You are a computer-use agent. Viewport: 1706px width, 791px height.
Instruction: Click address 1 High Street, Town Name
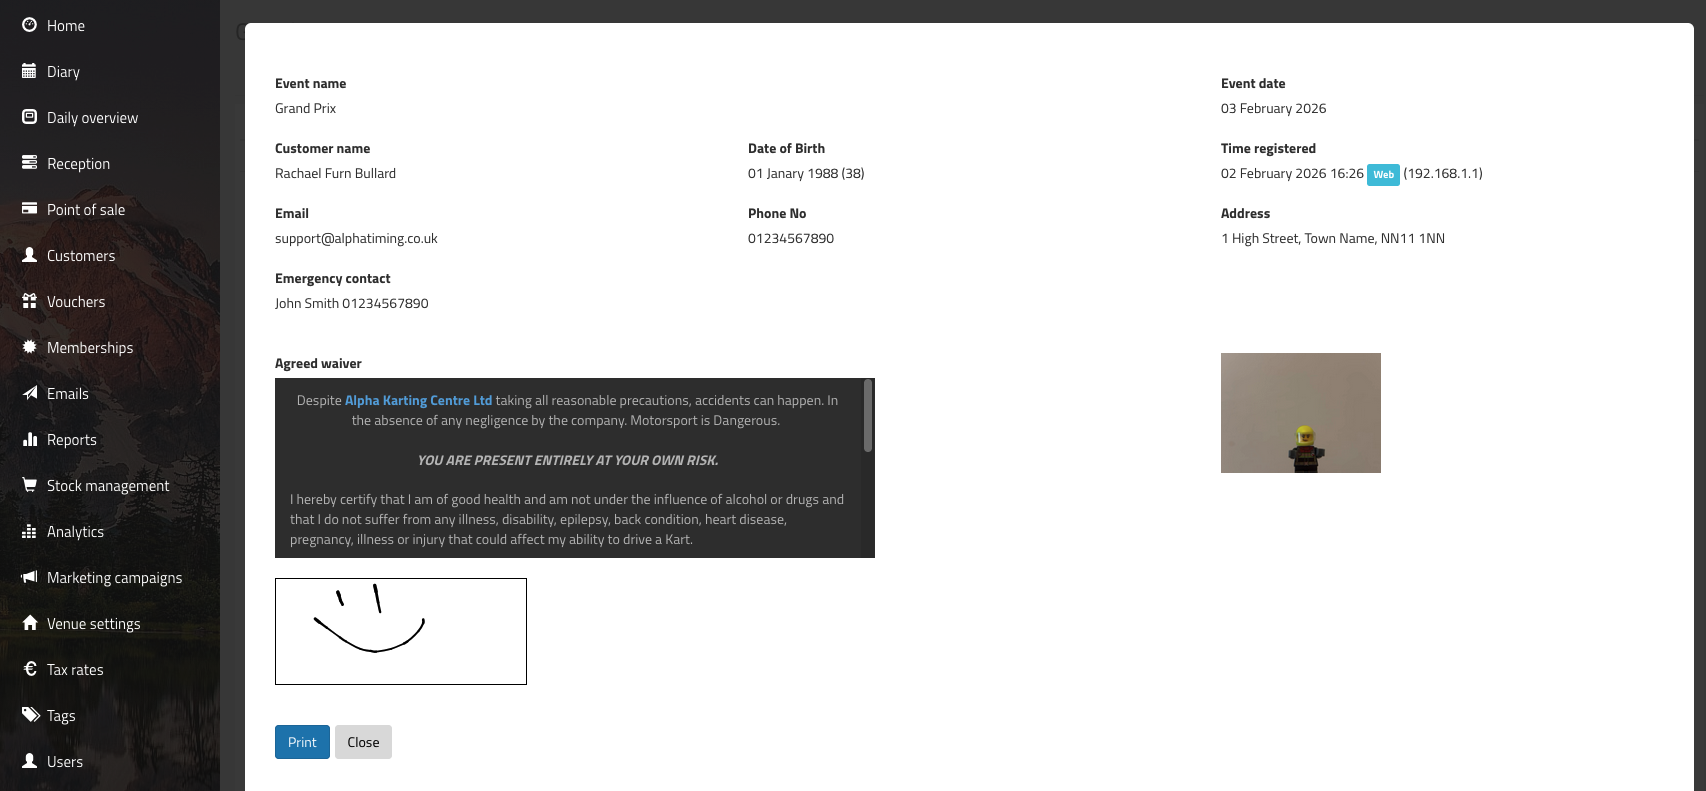click(1333, 238)
